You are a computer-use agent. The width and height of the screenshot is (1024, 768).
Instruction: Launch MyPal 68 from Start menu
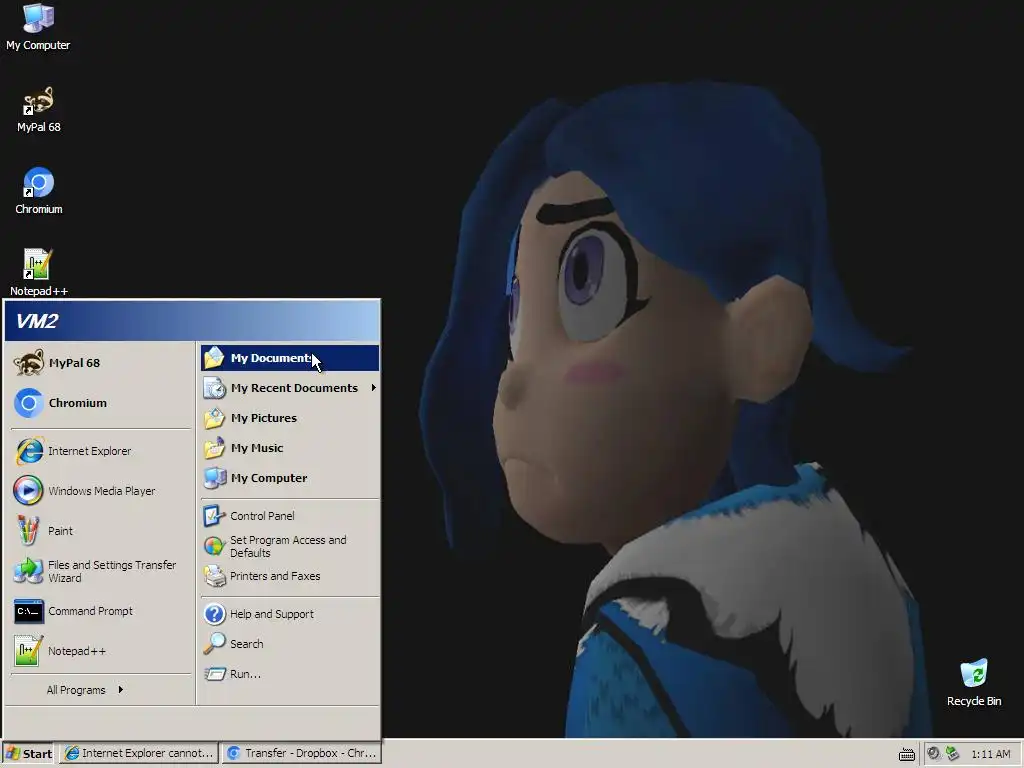pos(101,363)
